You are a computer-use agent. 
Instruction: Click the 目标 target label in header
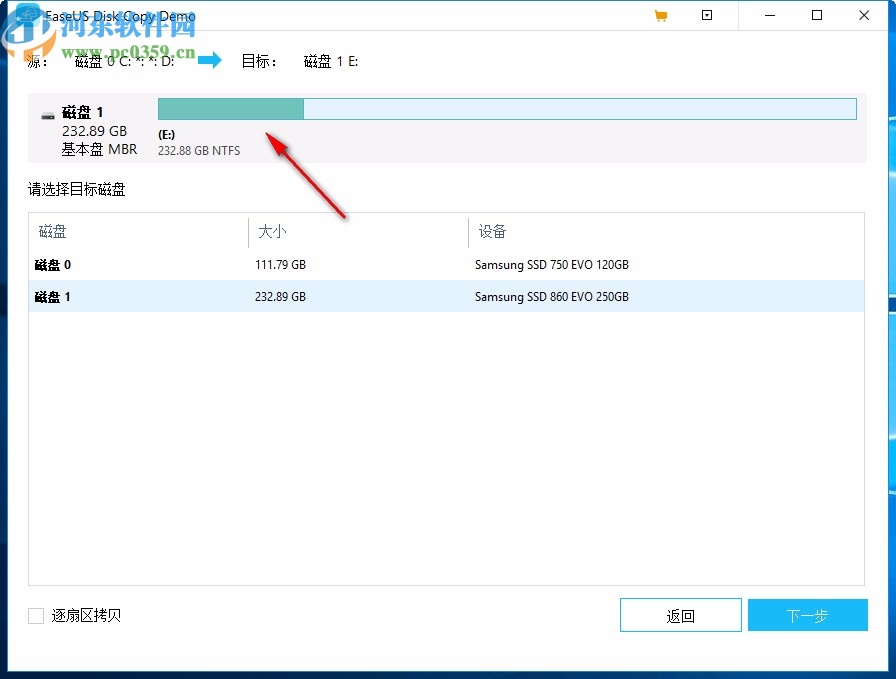pyautogui.click(x=258, y=61)
